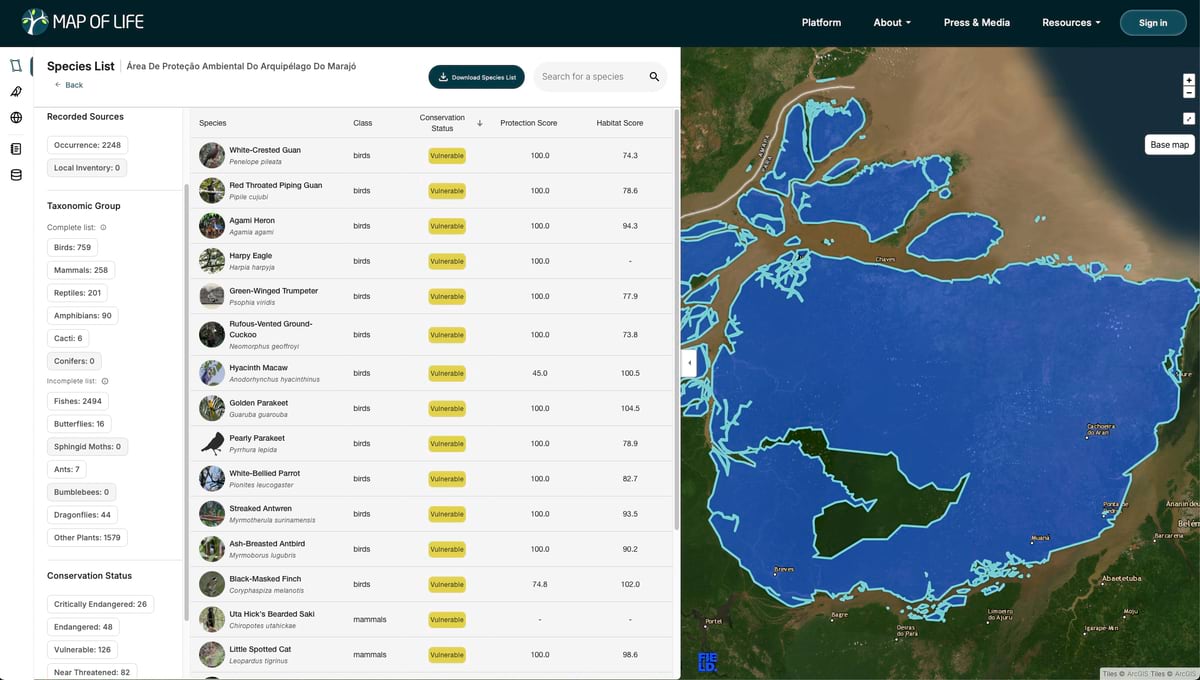Viewport: 1200px width, 680px height.
Task: Open Golden Parakeet photo thumbnail
Action: point(211,408)
